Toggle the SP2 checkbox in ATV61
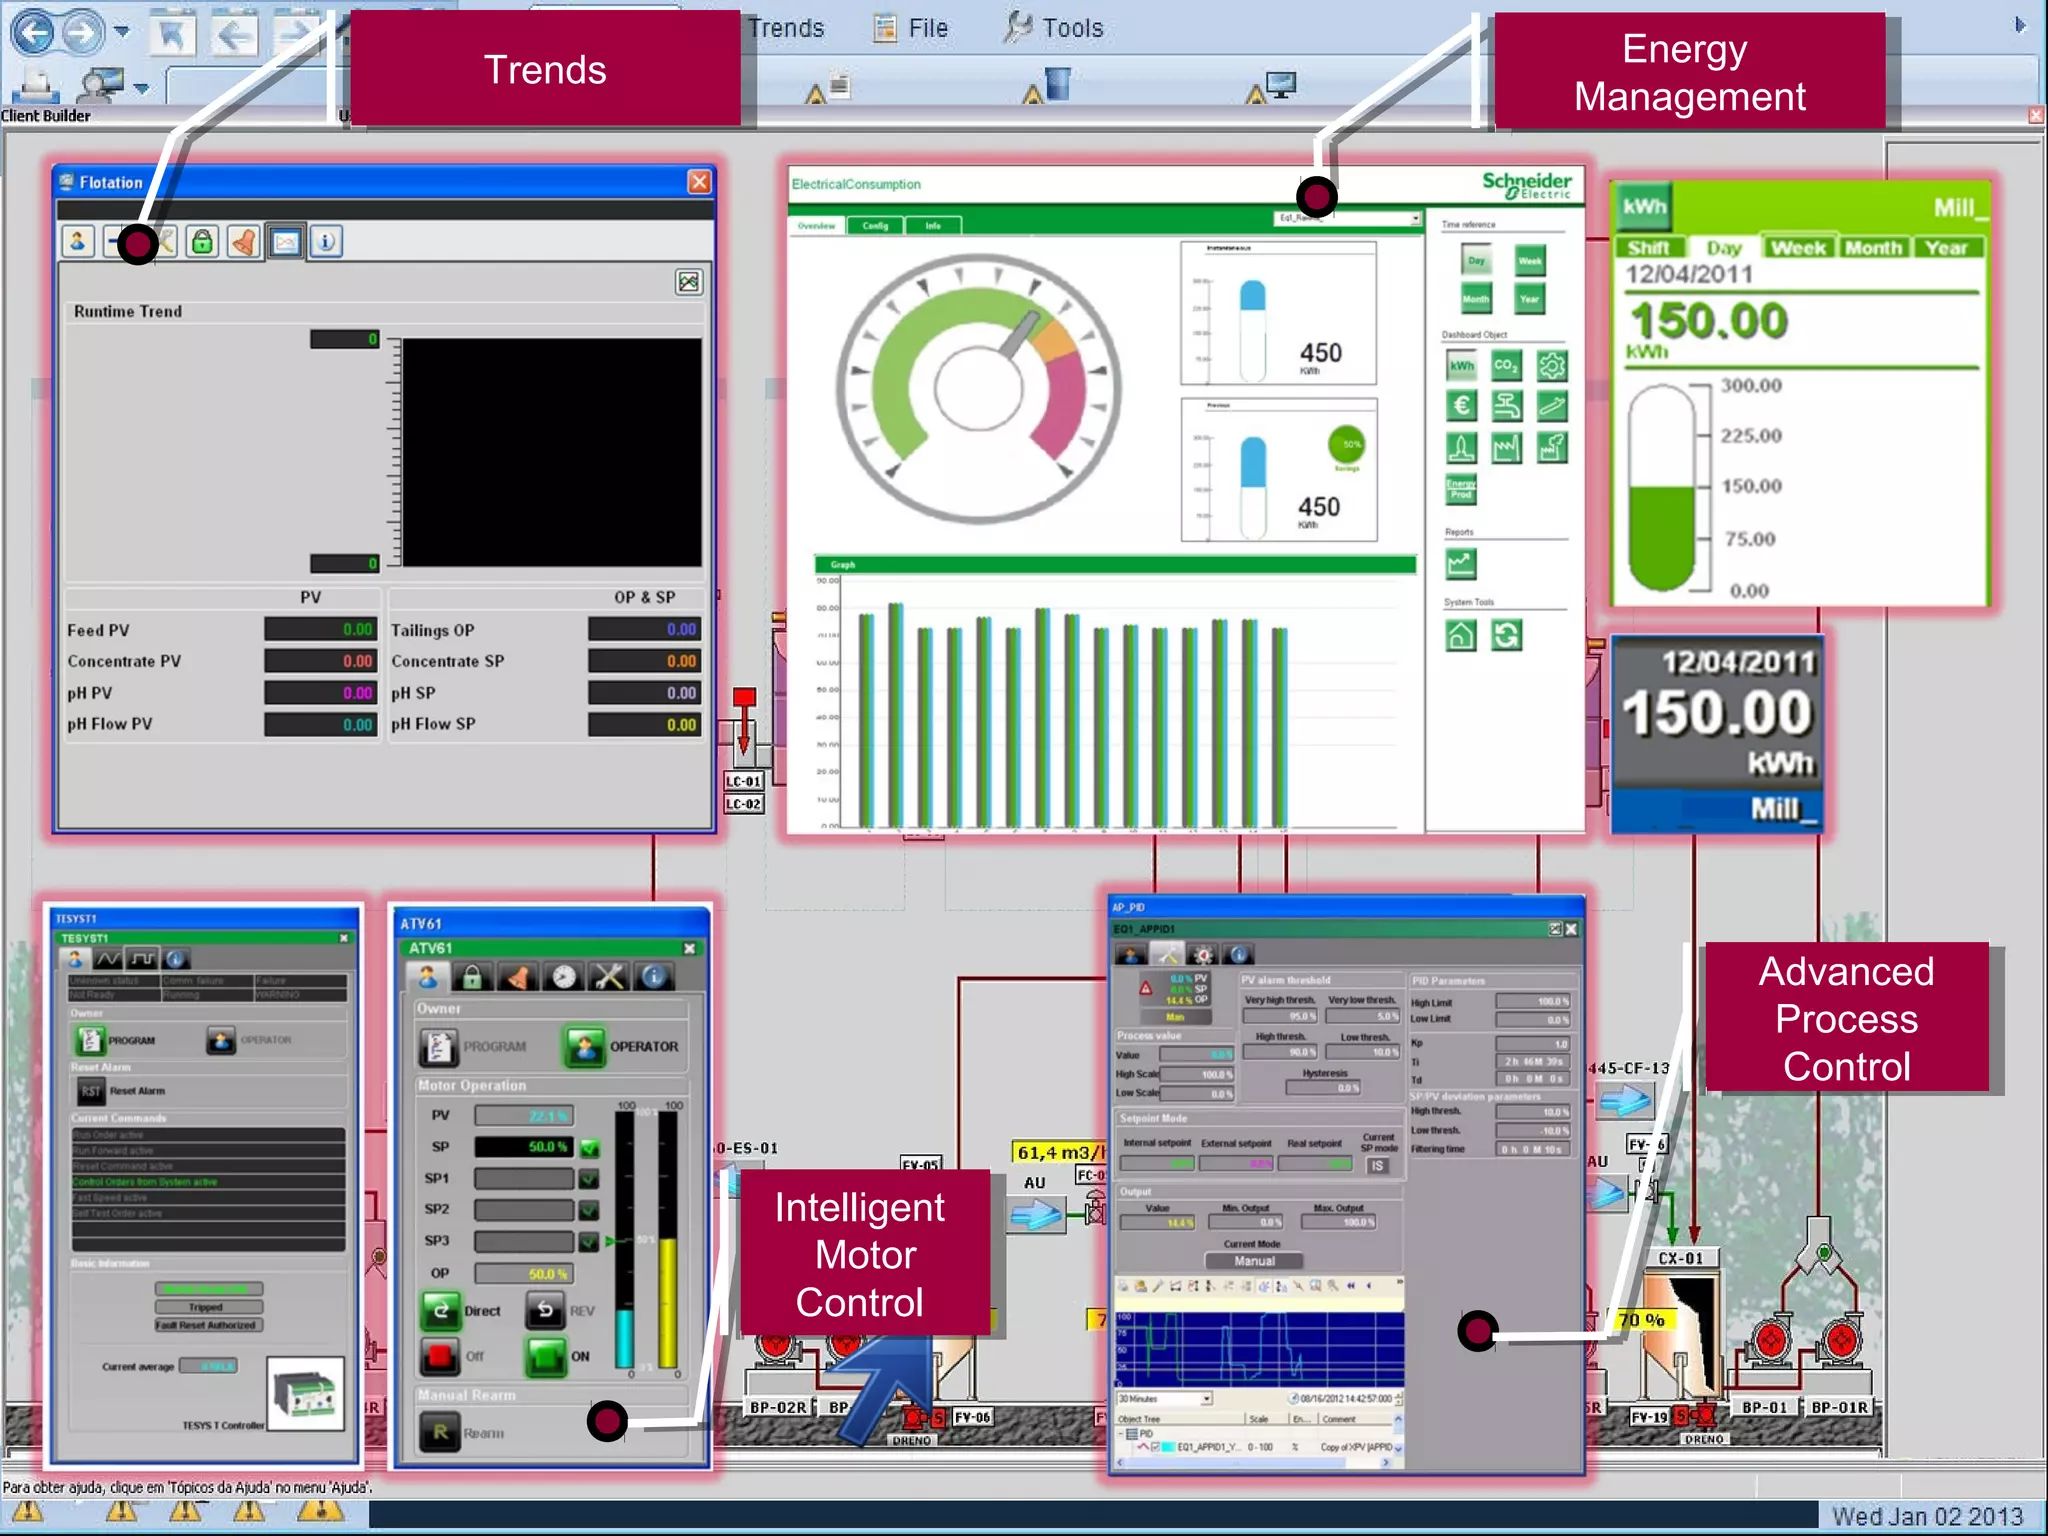The width and height of the screenshot is (2048, 1536). click(590, 1210)
